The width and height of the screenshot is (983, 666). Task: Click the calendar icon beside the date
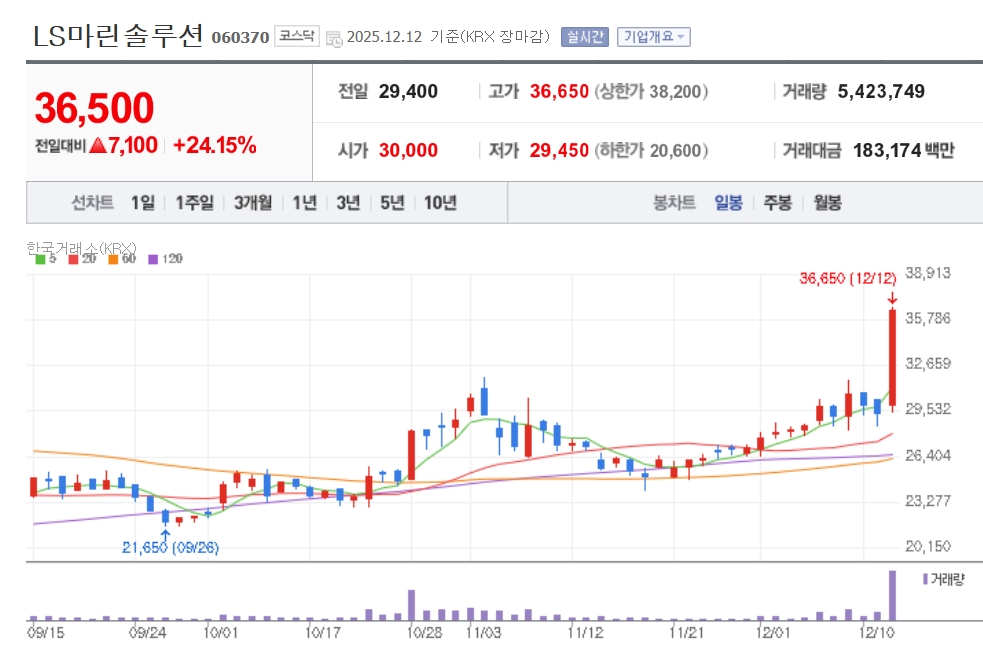(x=335, y=37)
